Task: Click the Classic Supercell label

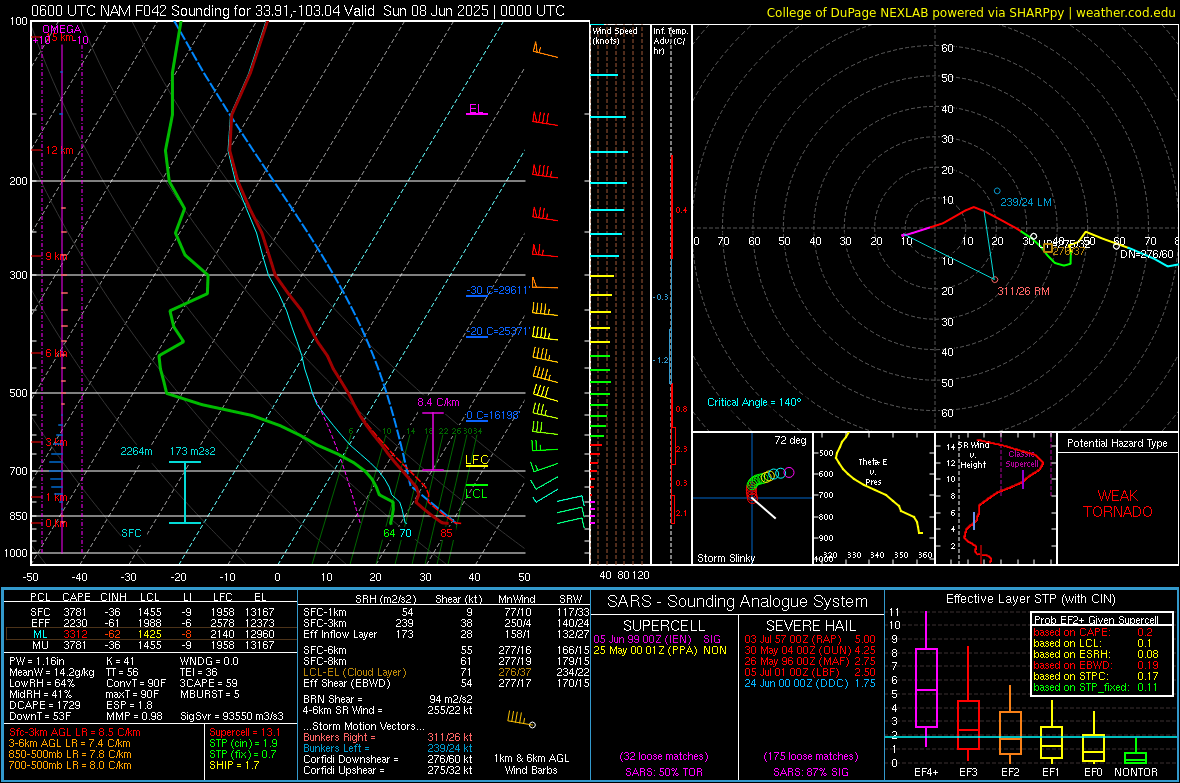Action: 1022,459
